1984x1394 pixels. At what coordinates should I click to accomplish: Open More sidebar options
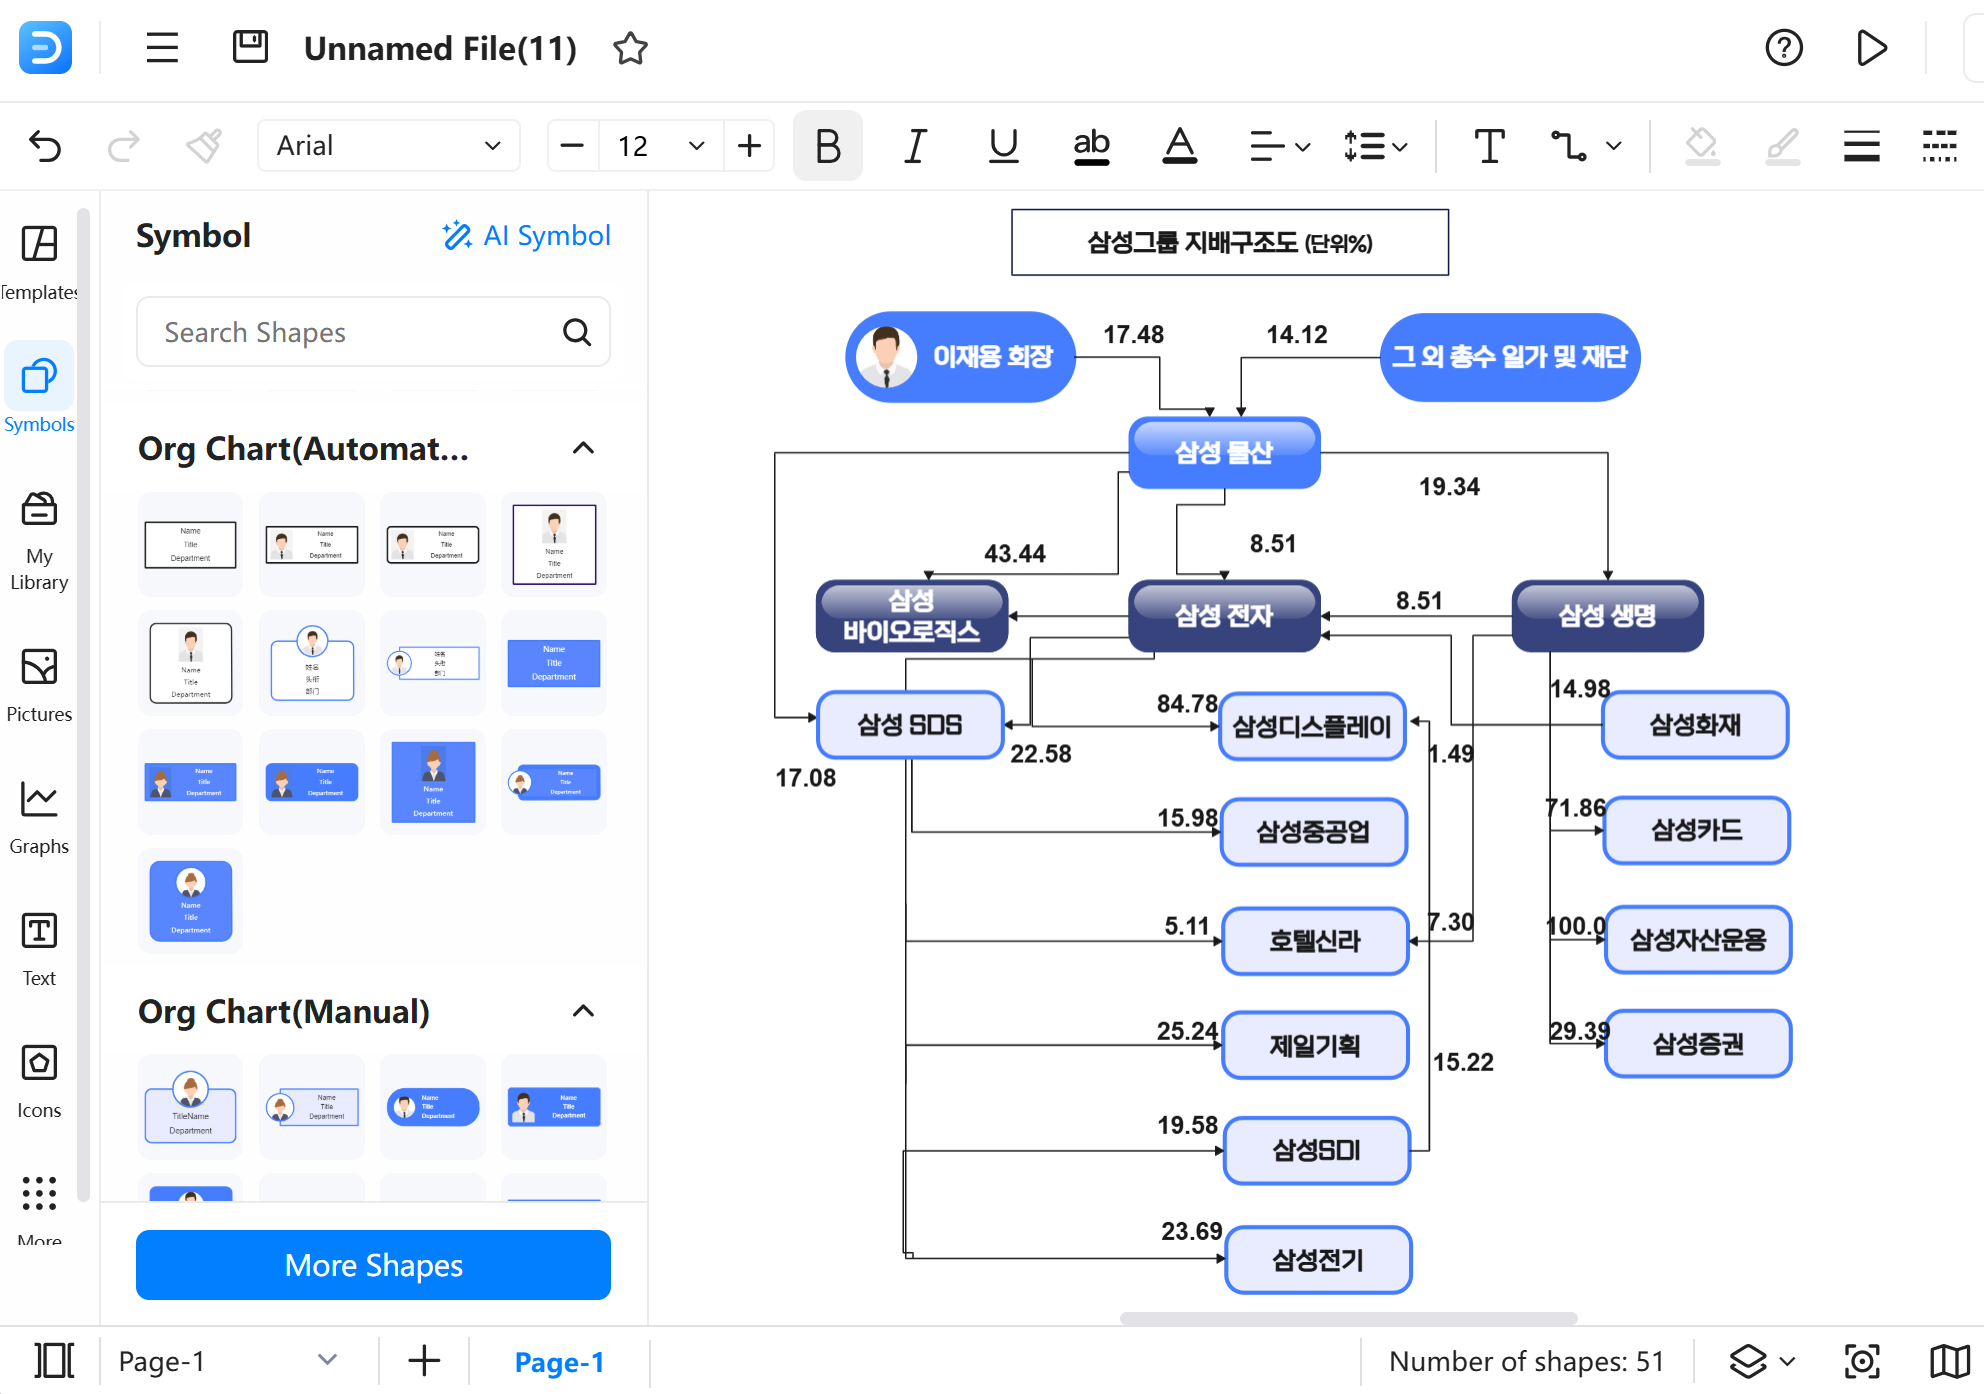click(x=39, y=1208)
